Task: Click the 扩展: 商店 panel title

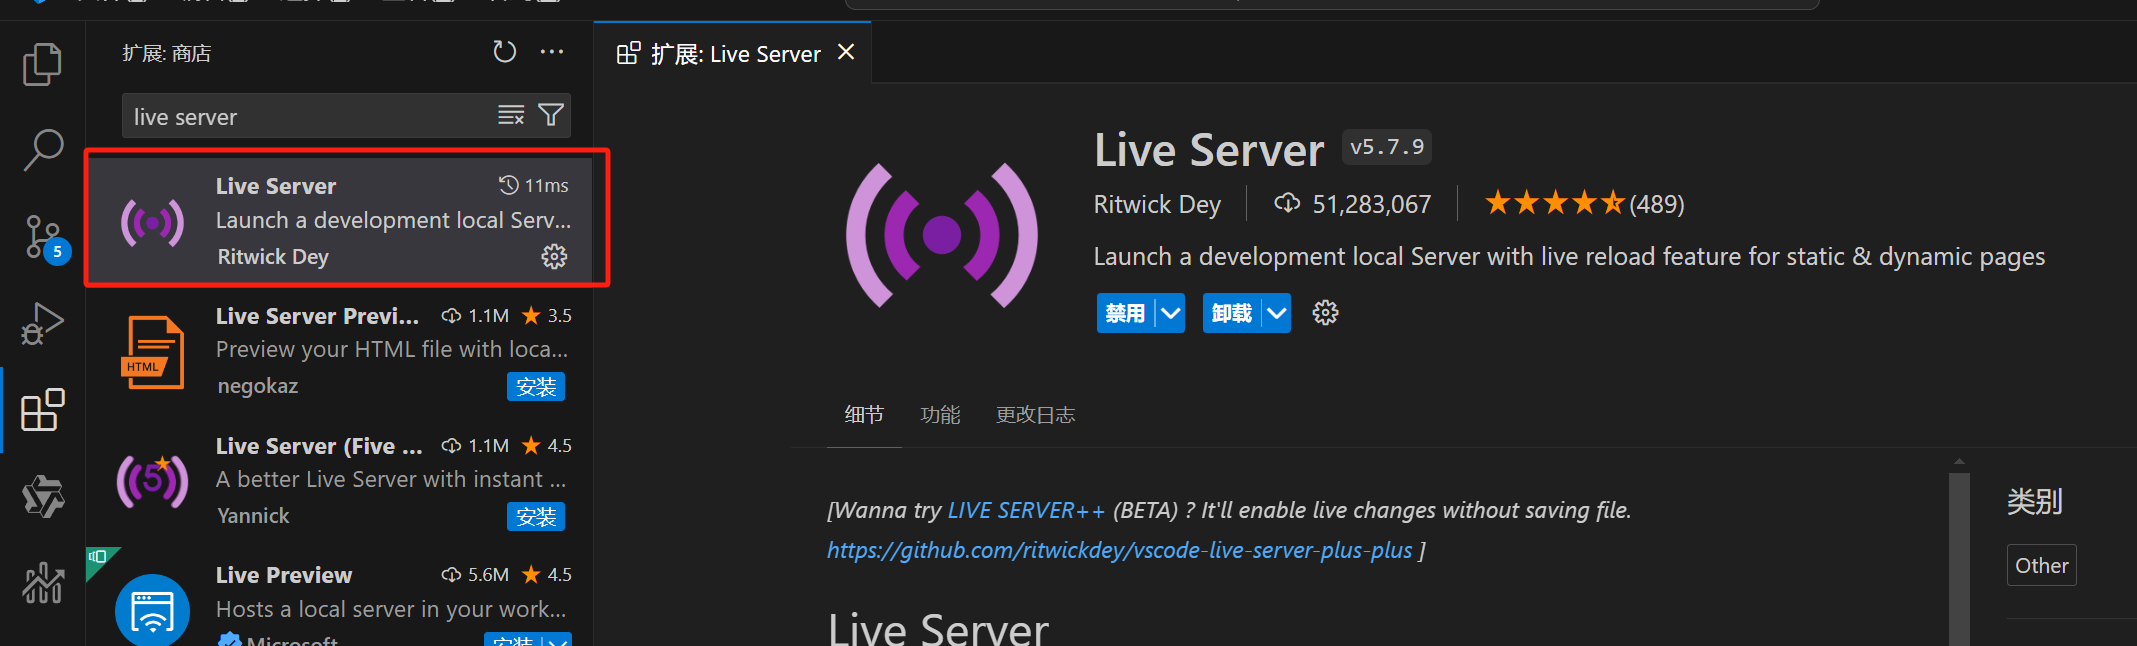Action: click(x=167, y=53)
